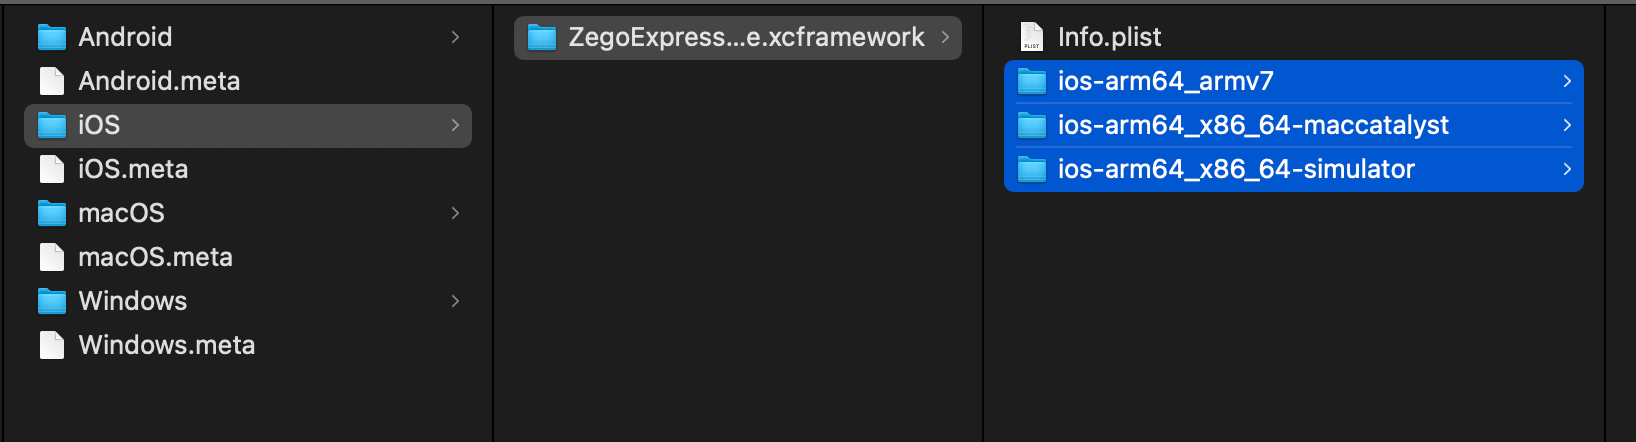The height and width of the screenshot is (442, 1636).
Task: Select the ios-arm64_x86_64-maccatalyst folder name
Action: tap(1253, 125)
